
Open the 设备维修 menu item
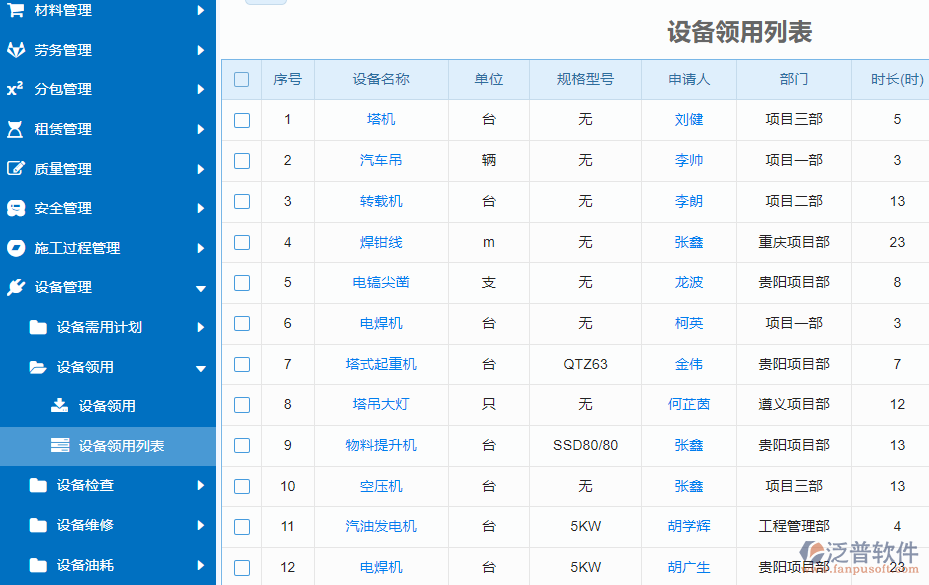[x=85, y=525]
